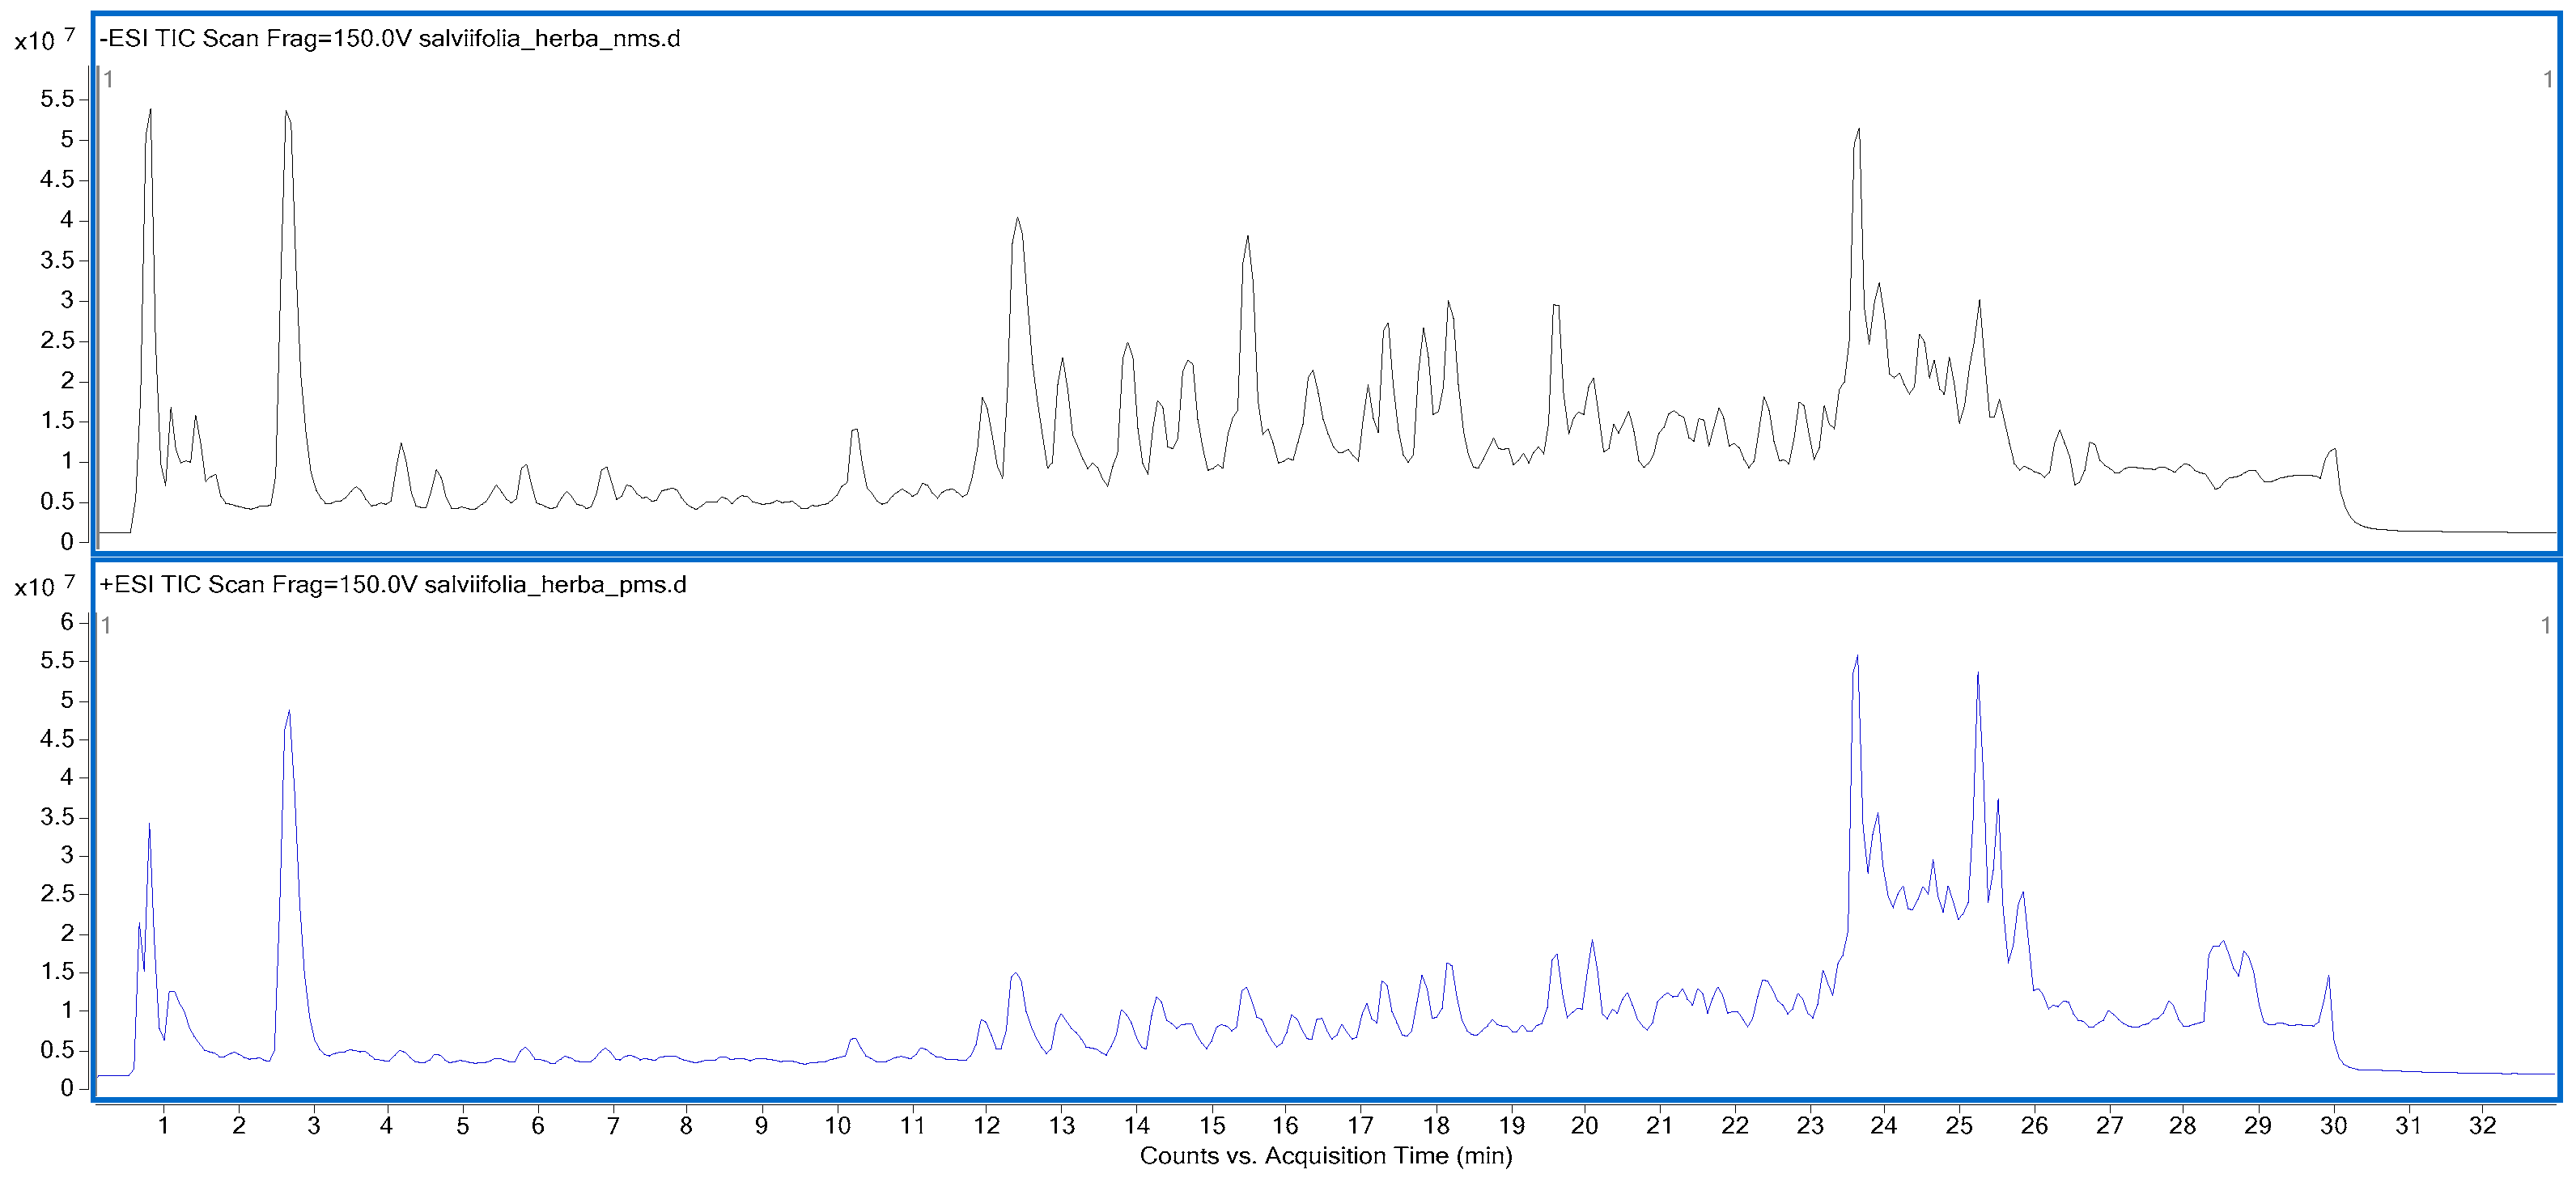Click the peak near 0.8 min in the -ESI chromatogram
The width and height of the screenshot is (2576, 1178).
[x=150, y=111]
